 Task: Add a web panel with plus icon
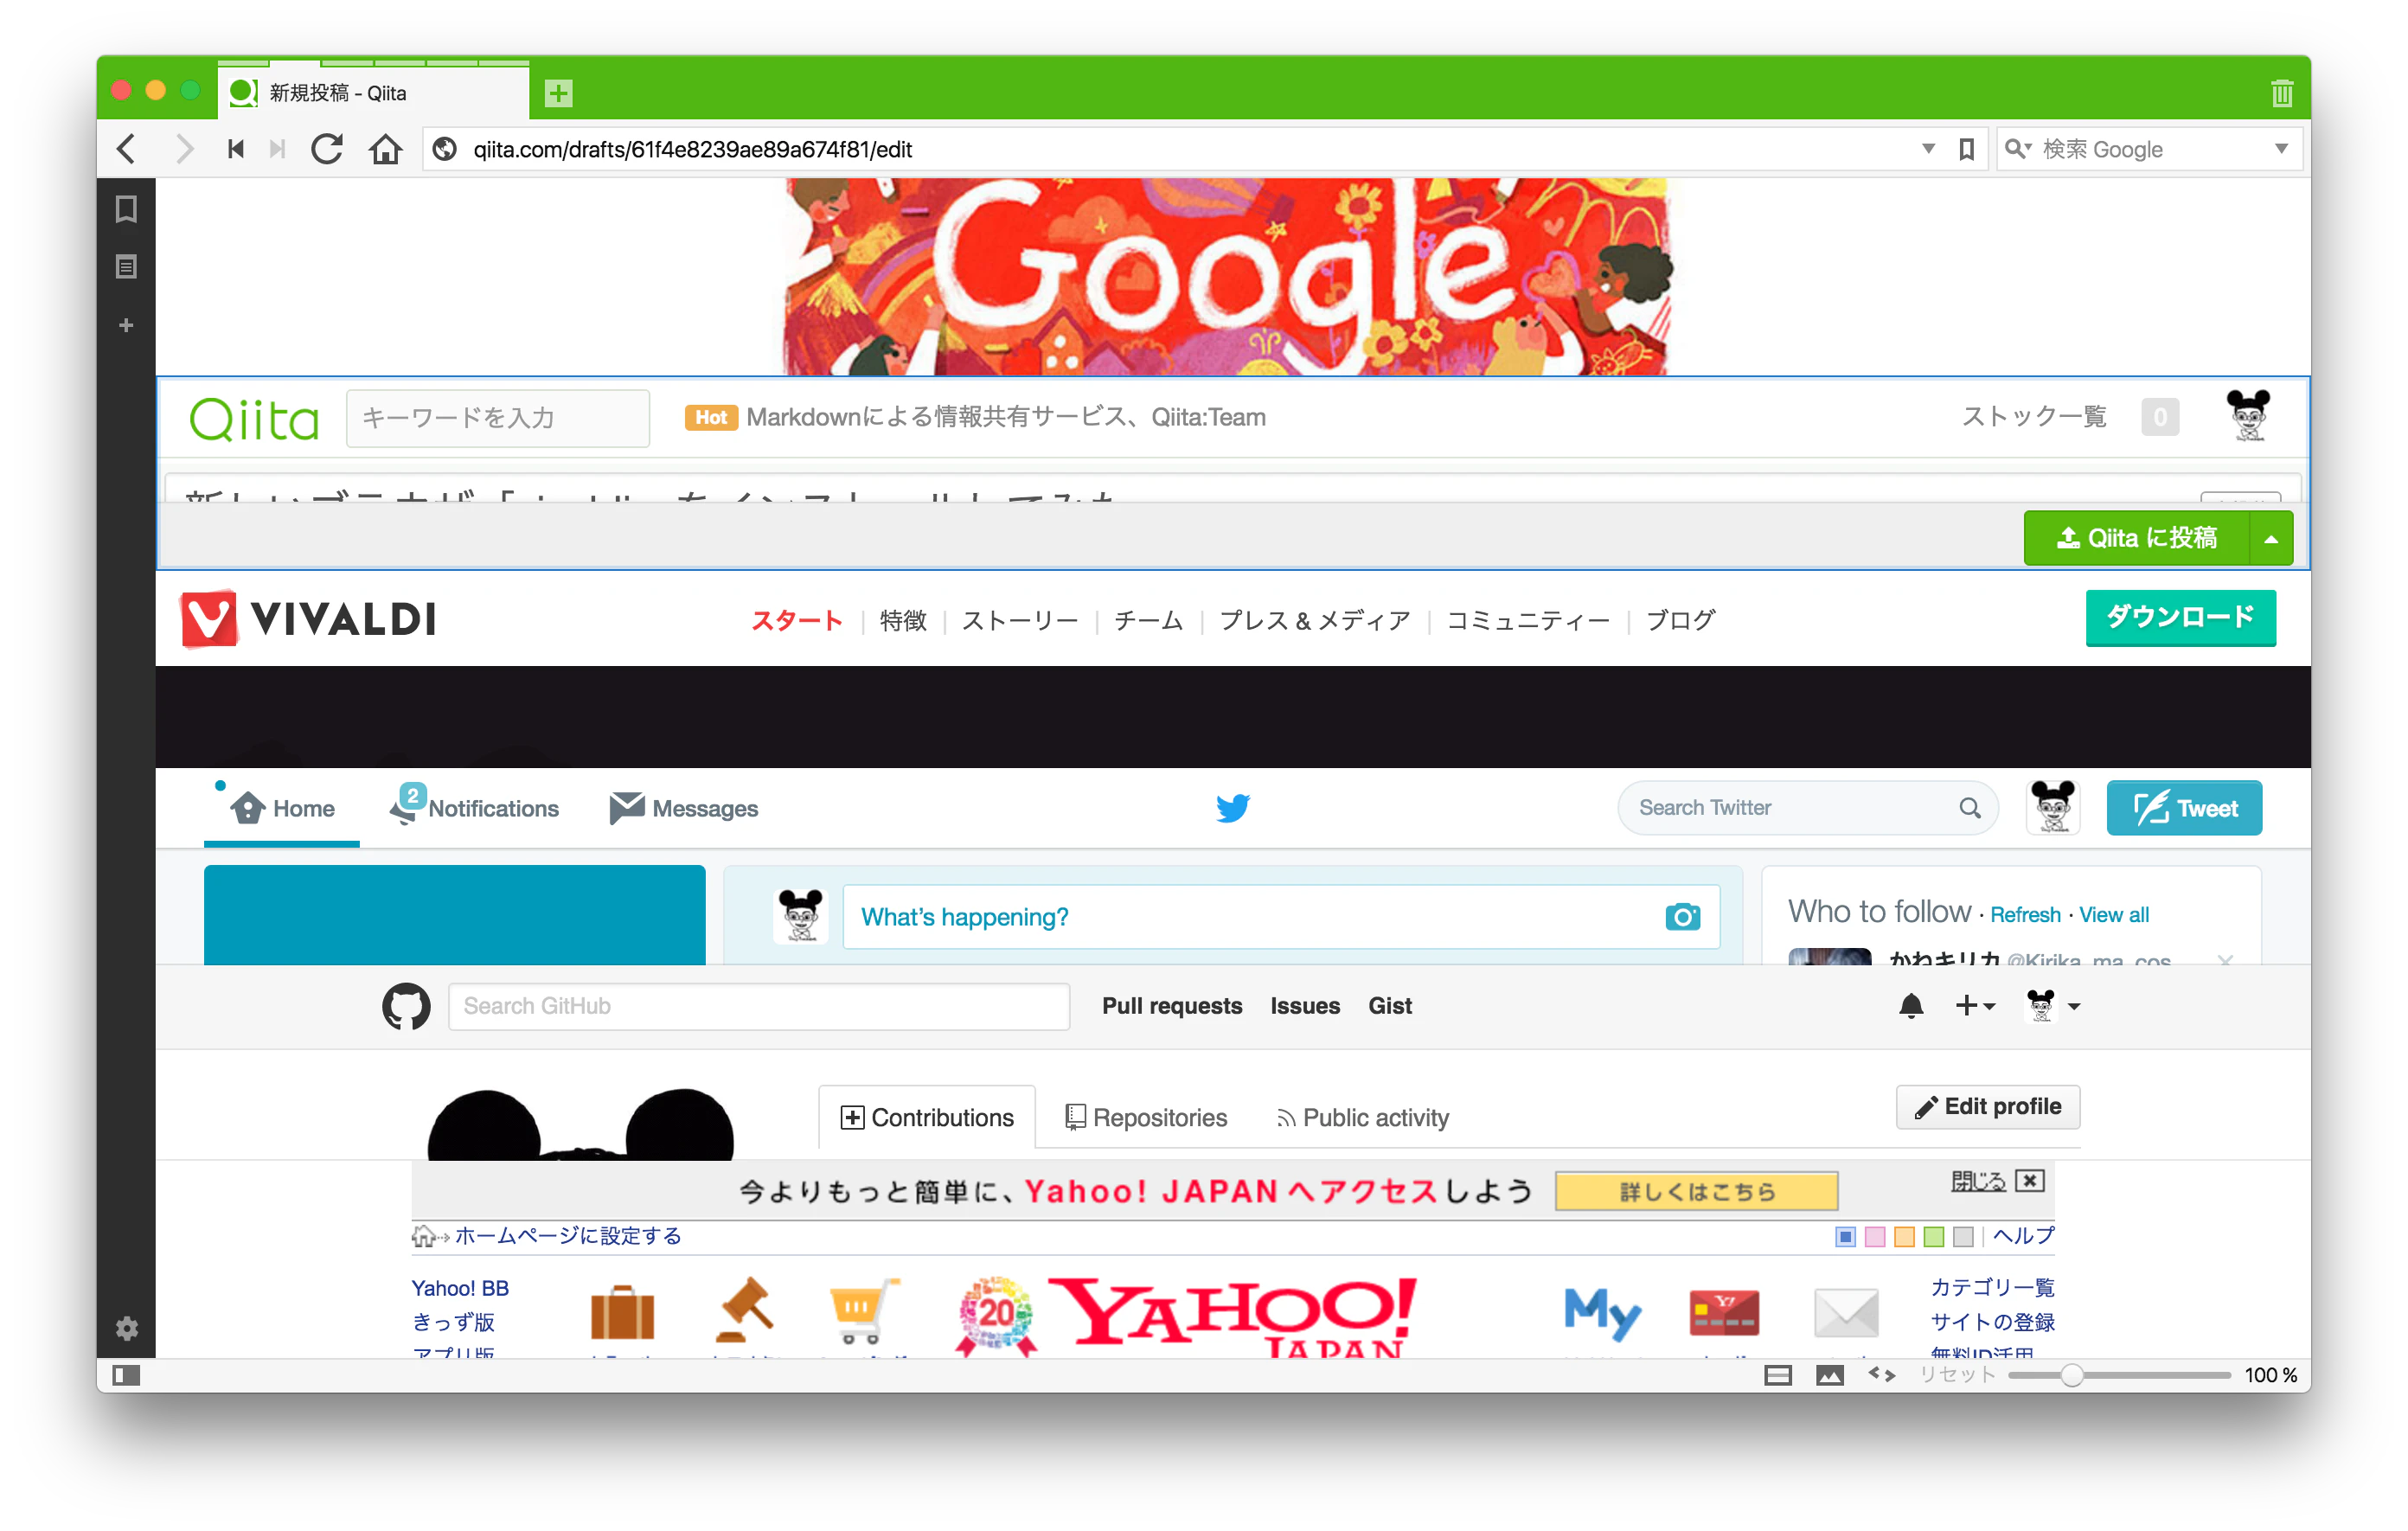[x=126, y=325]
